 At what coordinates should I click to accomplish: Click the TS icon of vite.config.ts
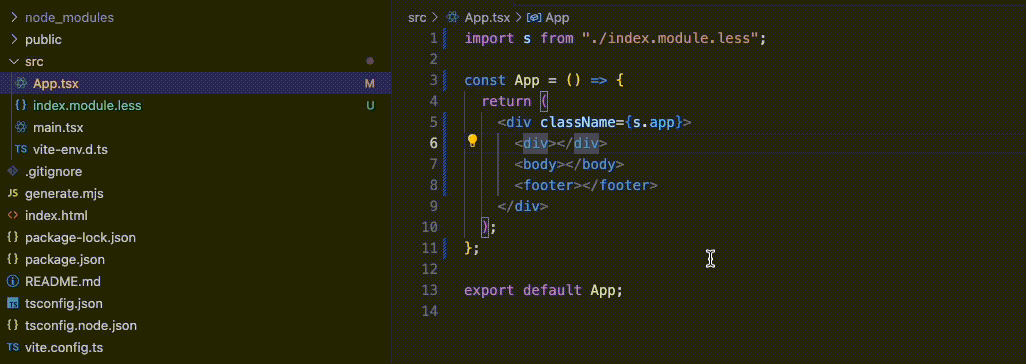12,348
